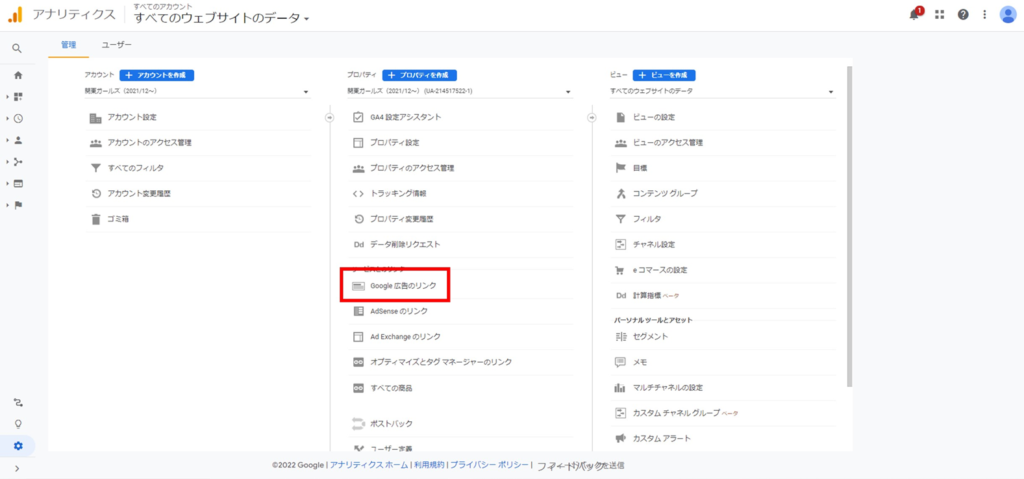Open Realtime reports clock icon

18,118
